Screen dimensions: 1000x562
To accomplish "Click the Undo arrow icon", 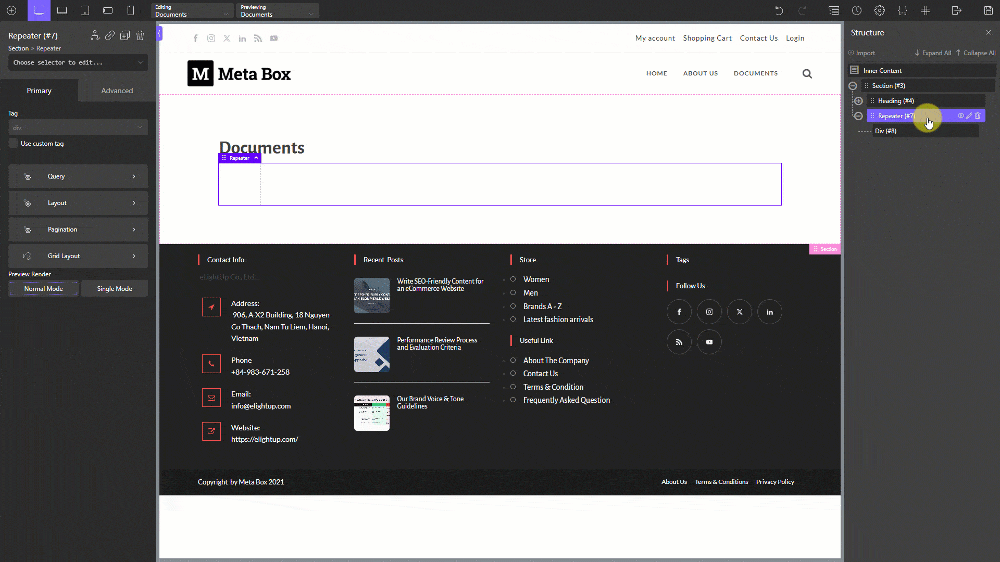I will coord(779,10).
